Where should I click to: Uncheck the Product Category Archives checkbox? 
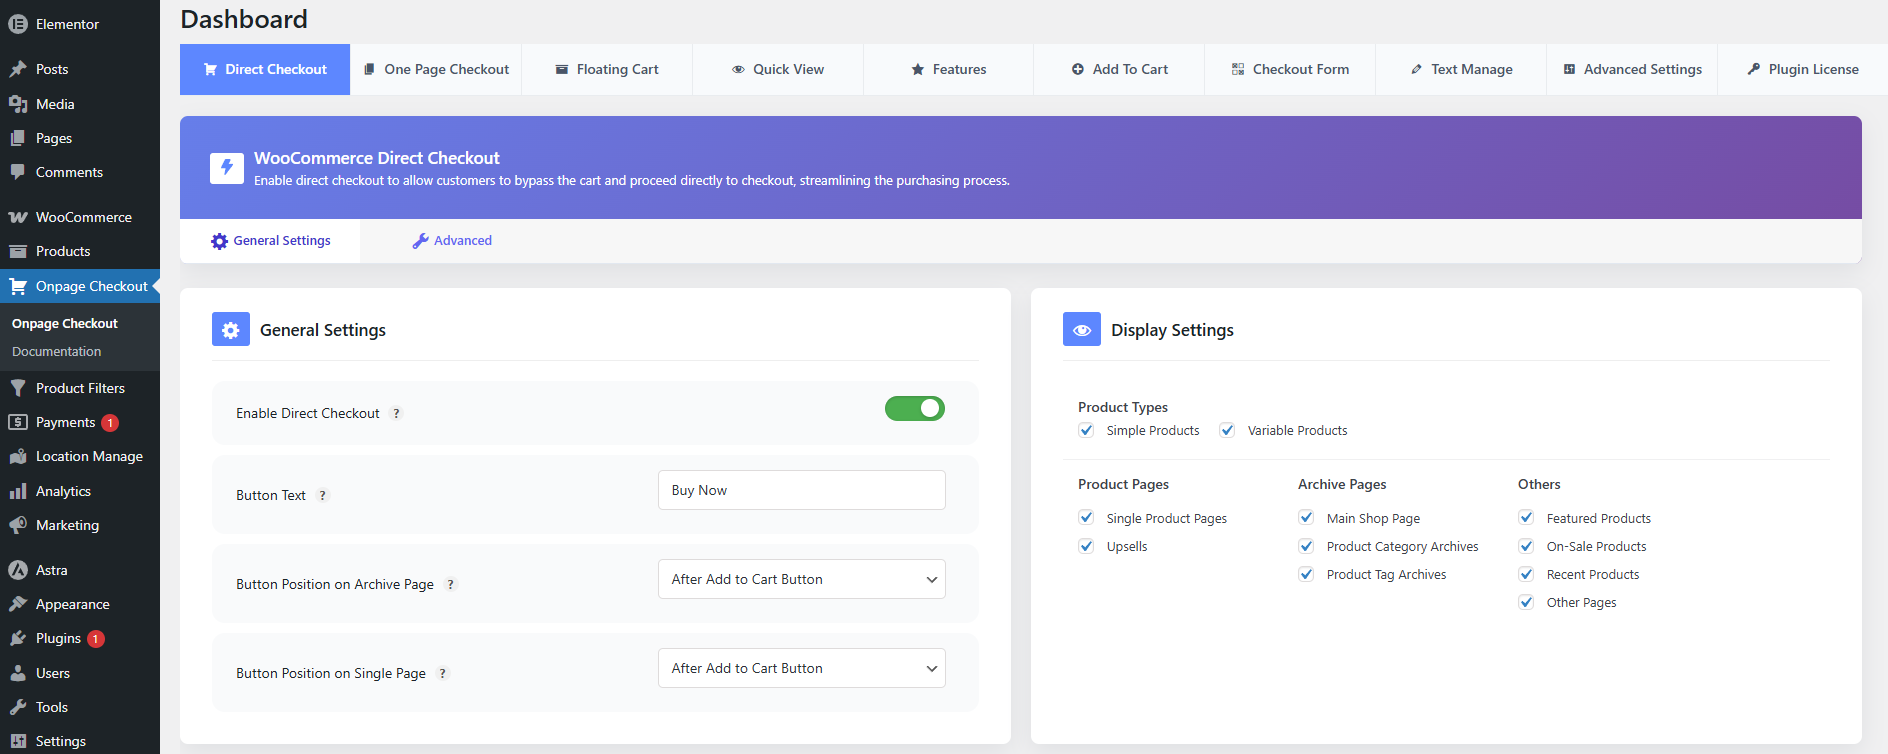[1306, 546]
